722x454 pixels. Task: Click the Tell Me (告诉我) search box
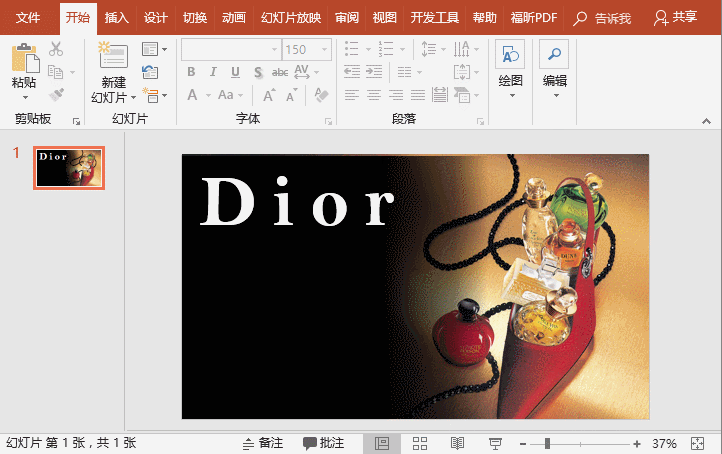(608, 18)
